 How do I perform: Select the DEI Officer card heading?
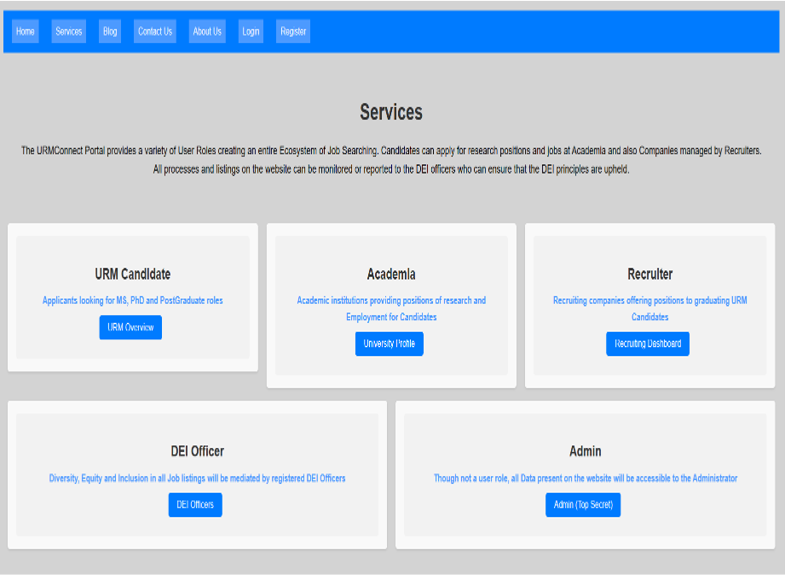pyautogui.click(x=197, y=451)
